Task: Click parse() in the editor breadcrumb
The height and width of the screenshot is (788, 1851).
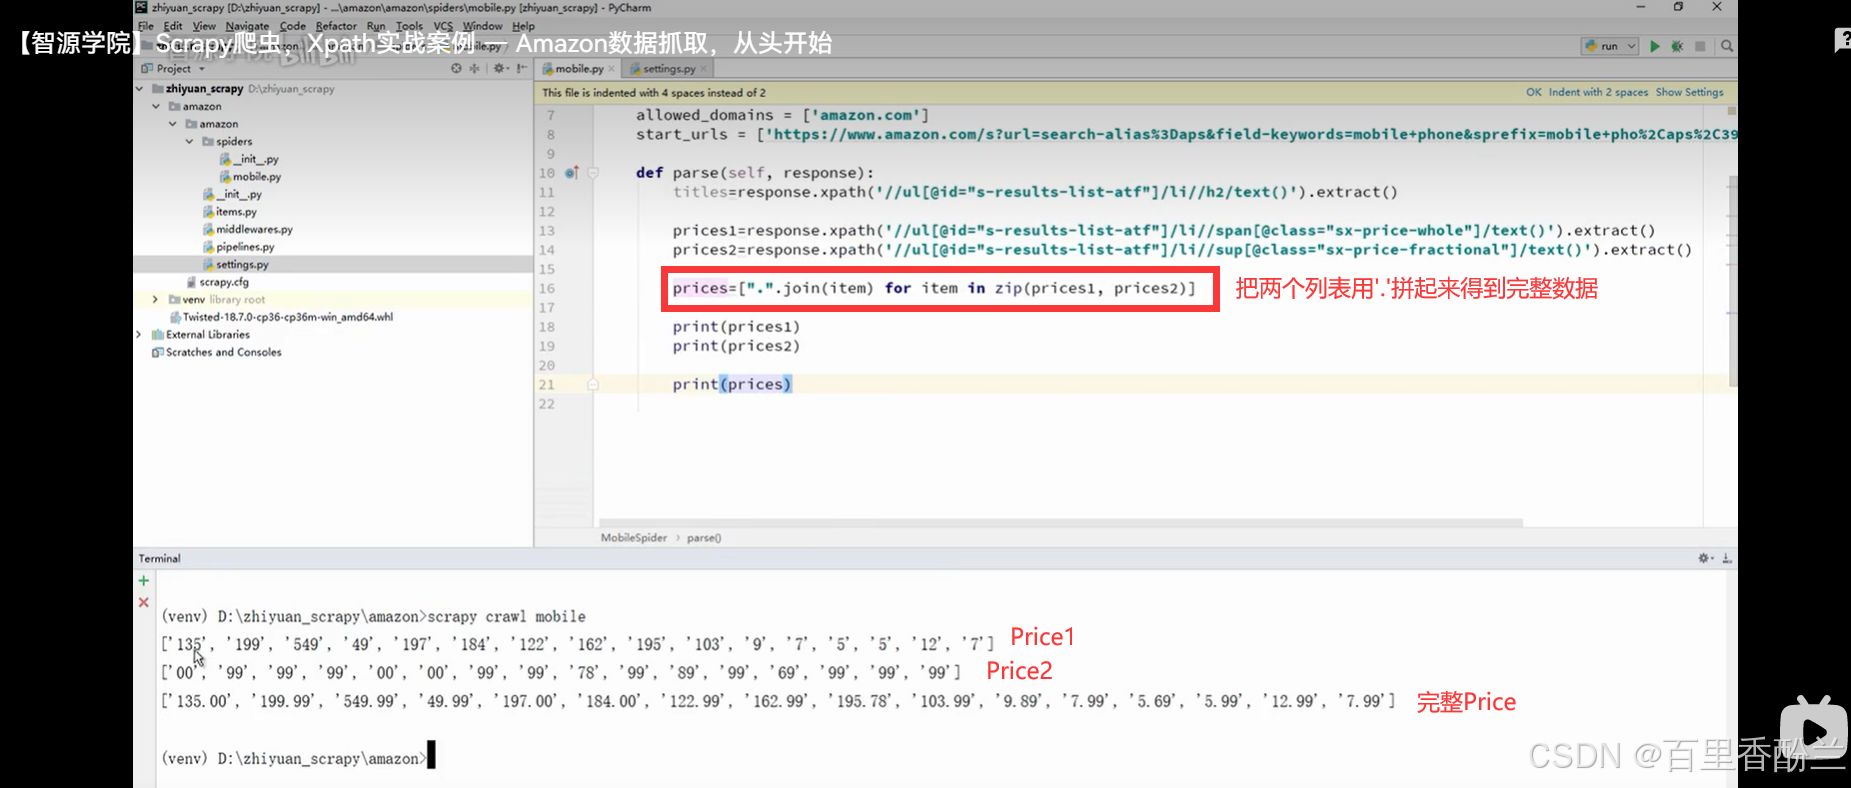Action: click(x=704, y=538)
